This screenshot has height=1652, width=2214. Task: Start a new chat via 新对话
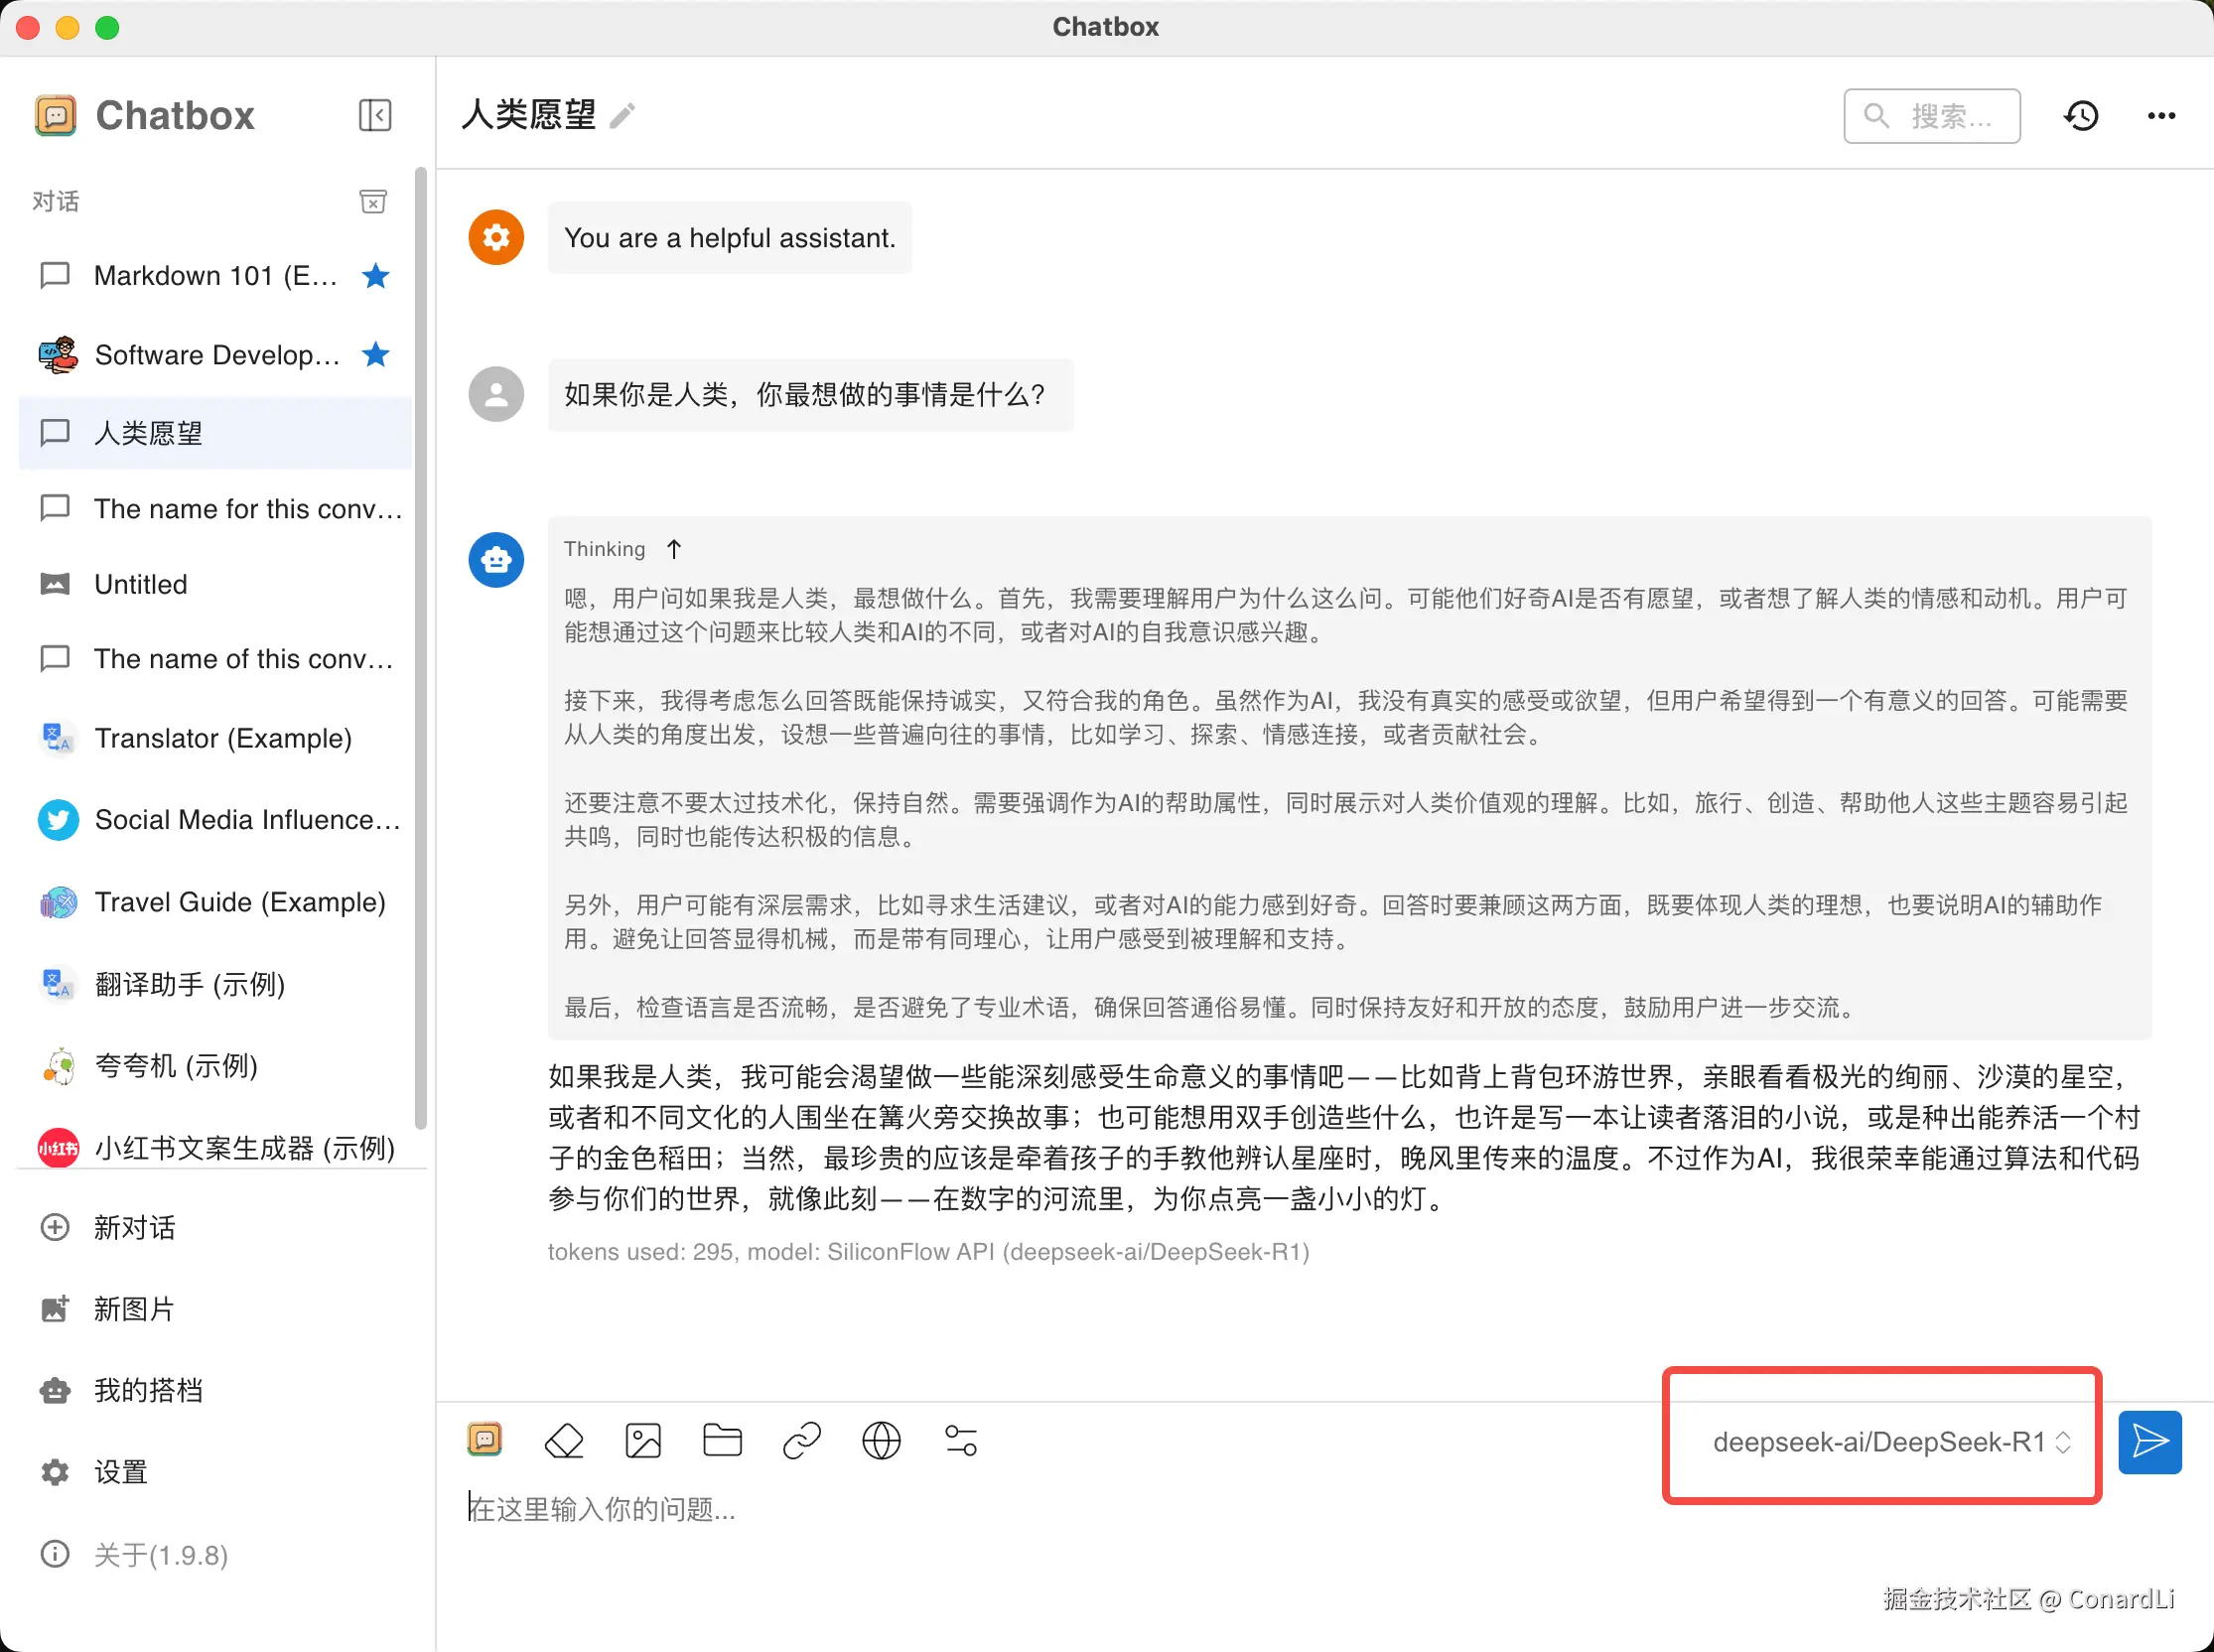[x=134, y=1227]
